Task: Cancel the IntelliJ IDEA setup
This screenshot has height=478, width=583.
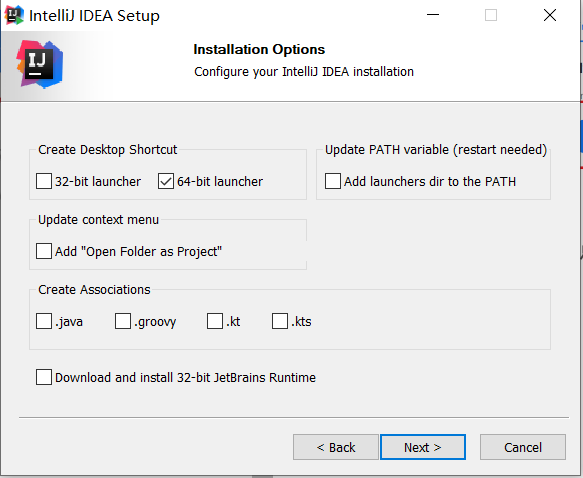Action: (523, 447)
